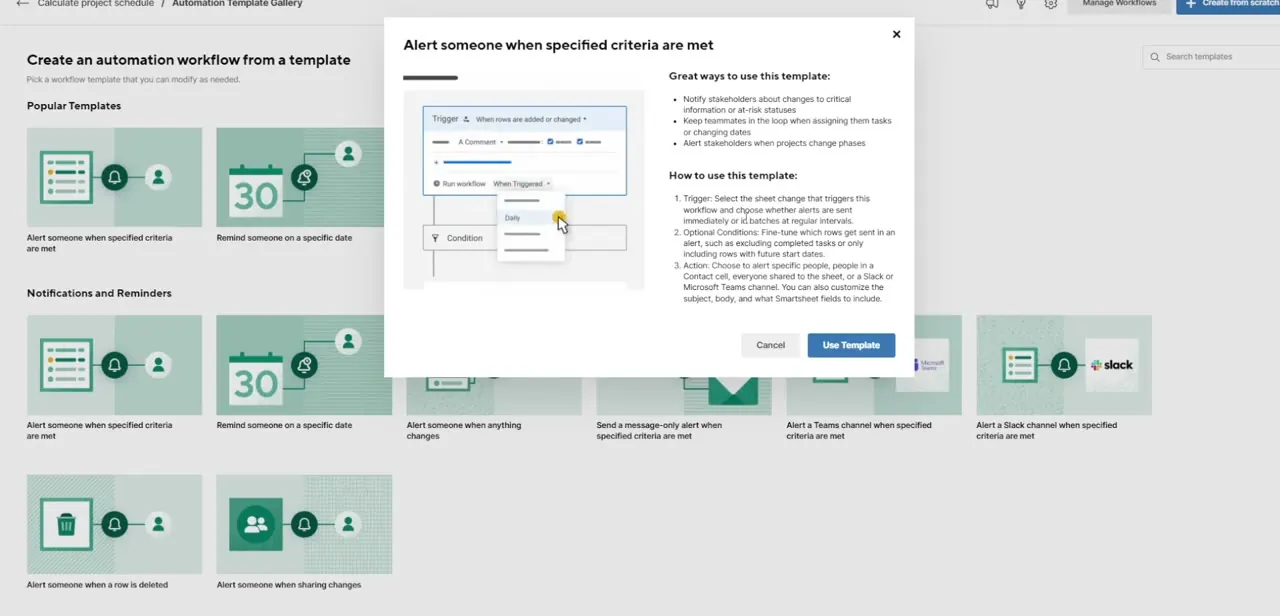The width and height of the screenshot is (1280, 616).
Task: Click the 'Alert someone when sharing changes' label
Action: pos(289,585)
